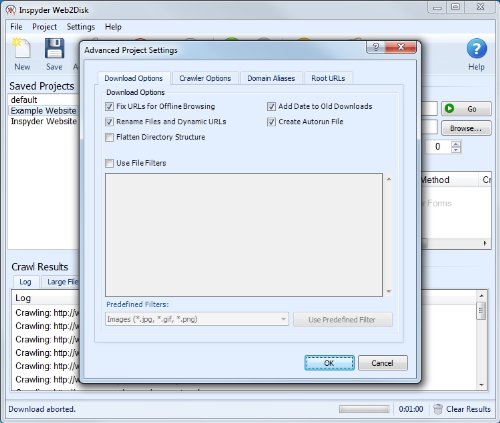Screen dimensions: 500x423
Task: Switch to Crawler Options tab
Action: (205, 78)
